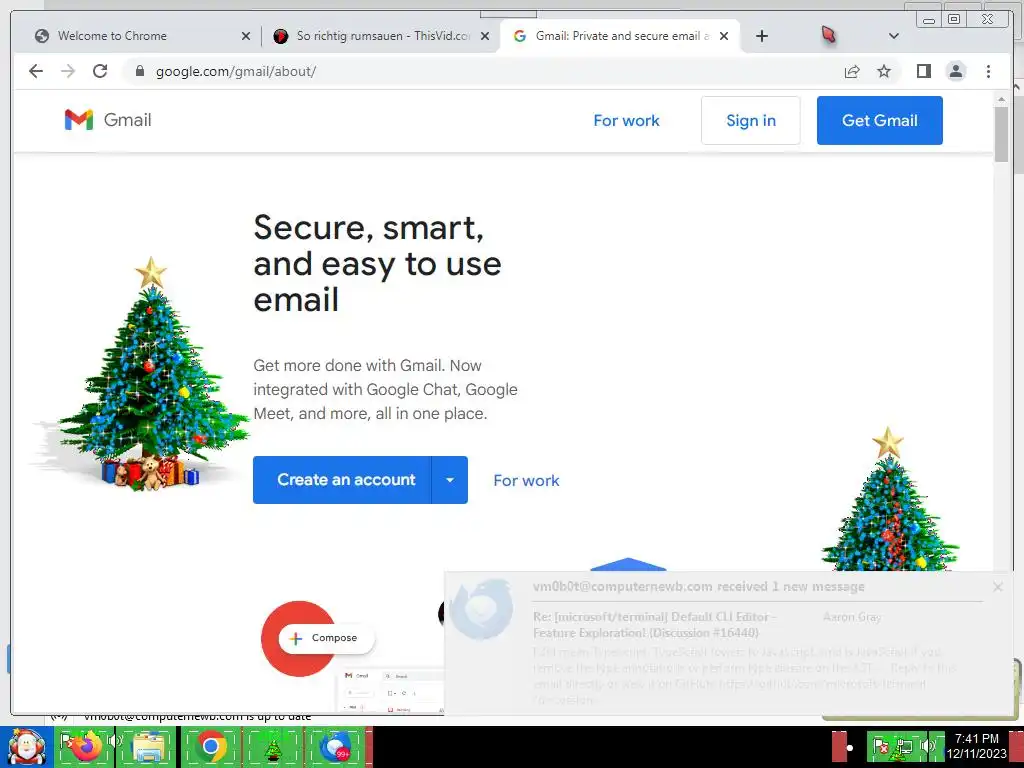Open For work link in header
The height and width of the screenshot is (768, 1024).
626,121
